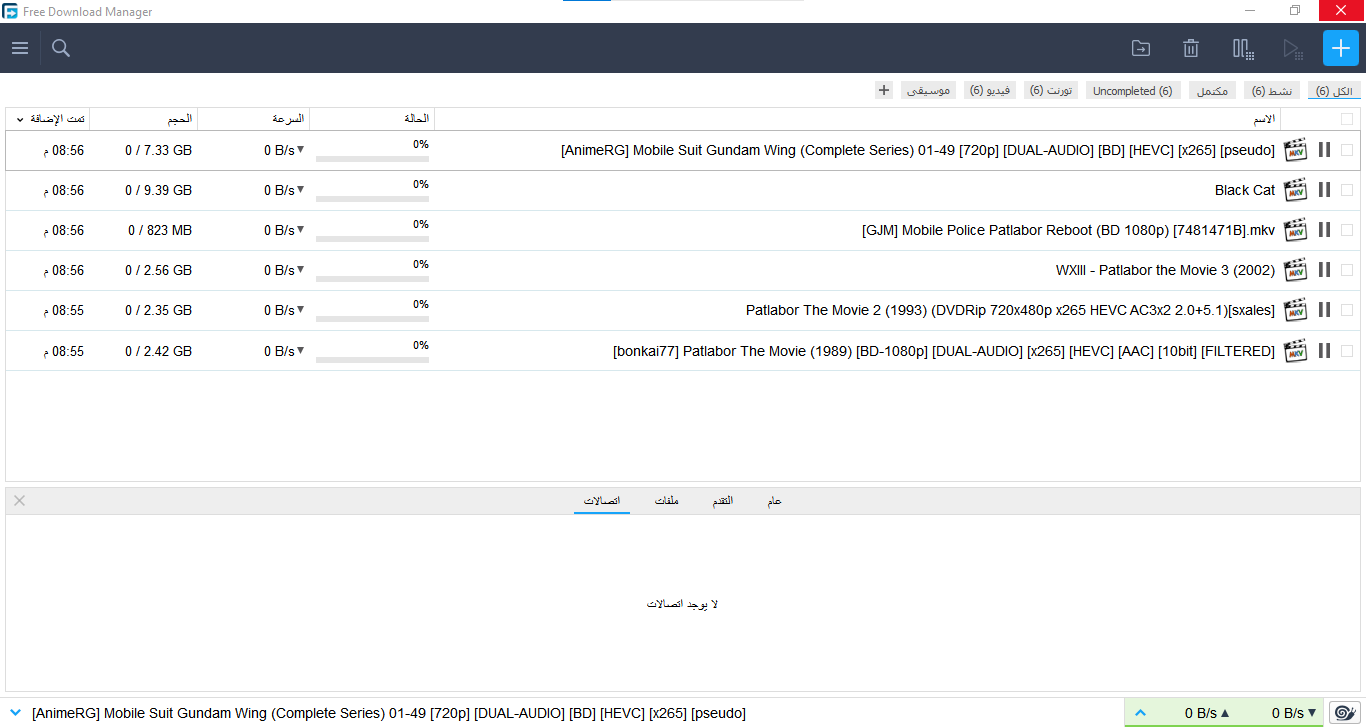Screen dimensions: 1366x727
Task: Click the الحجم column header
Action: click(x=144, y=119)
